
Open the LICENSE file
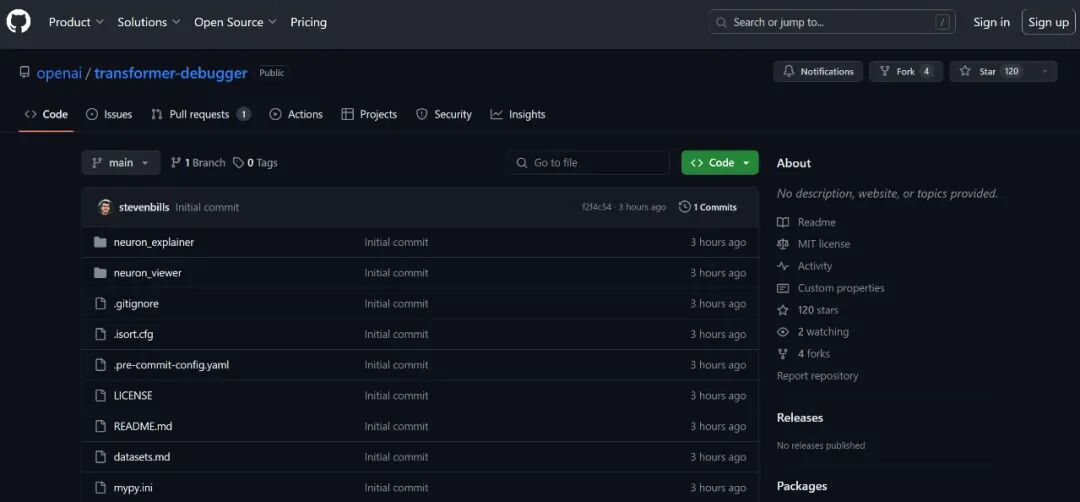pyautogui.click(x=133, y=395)
